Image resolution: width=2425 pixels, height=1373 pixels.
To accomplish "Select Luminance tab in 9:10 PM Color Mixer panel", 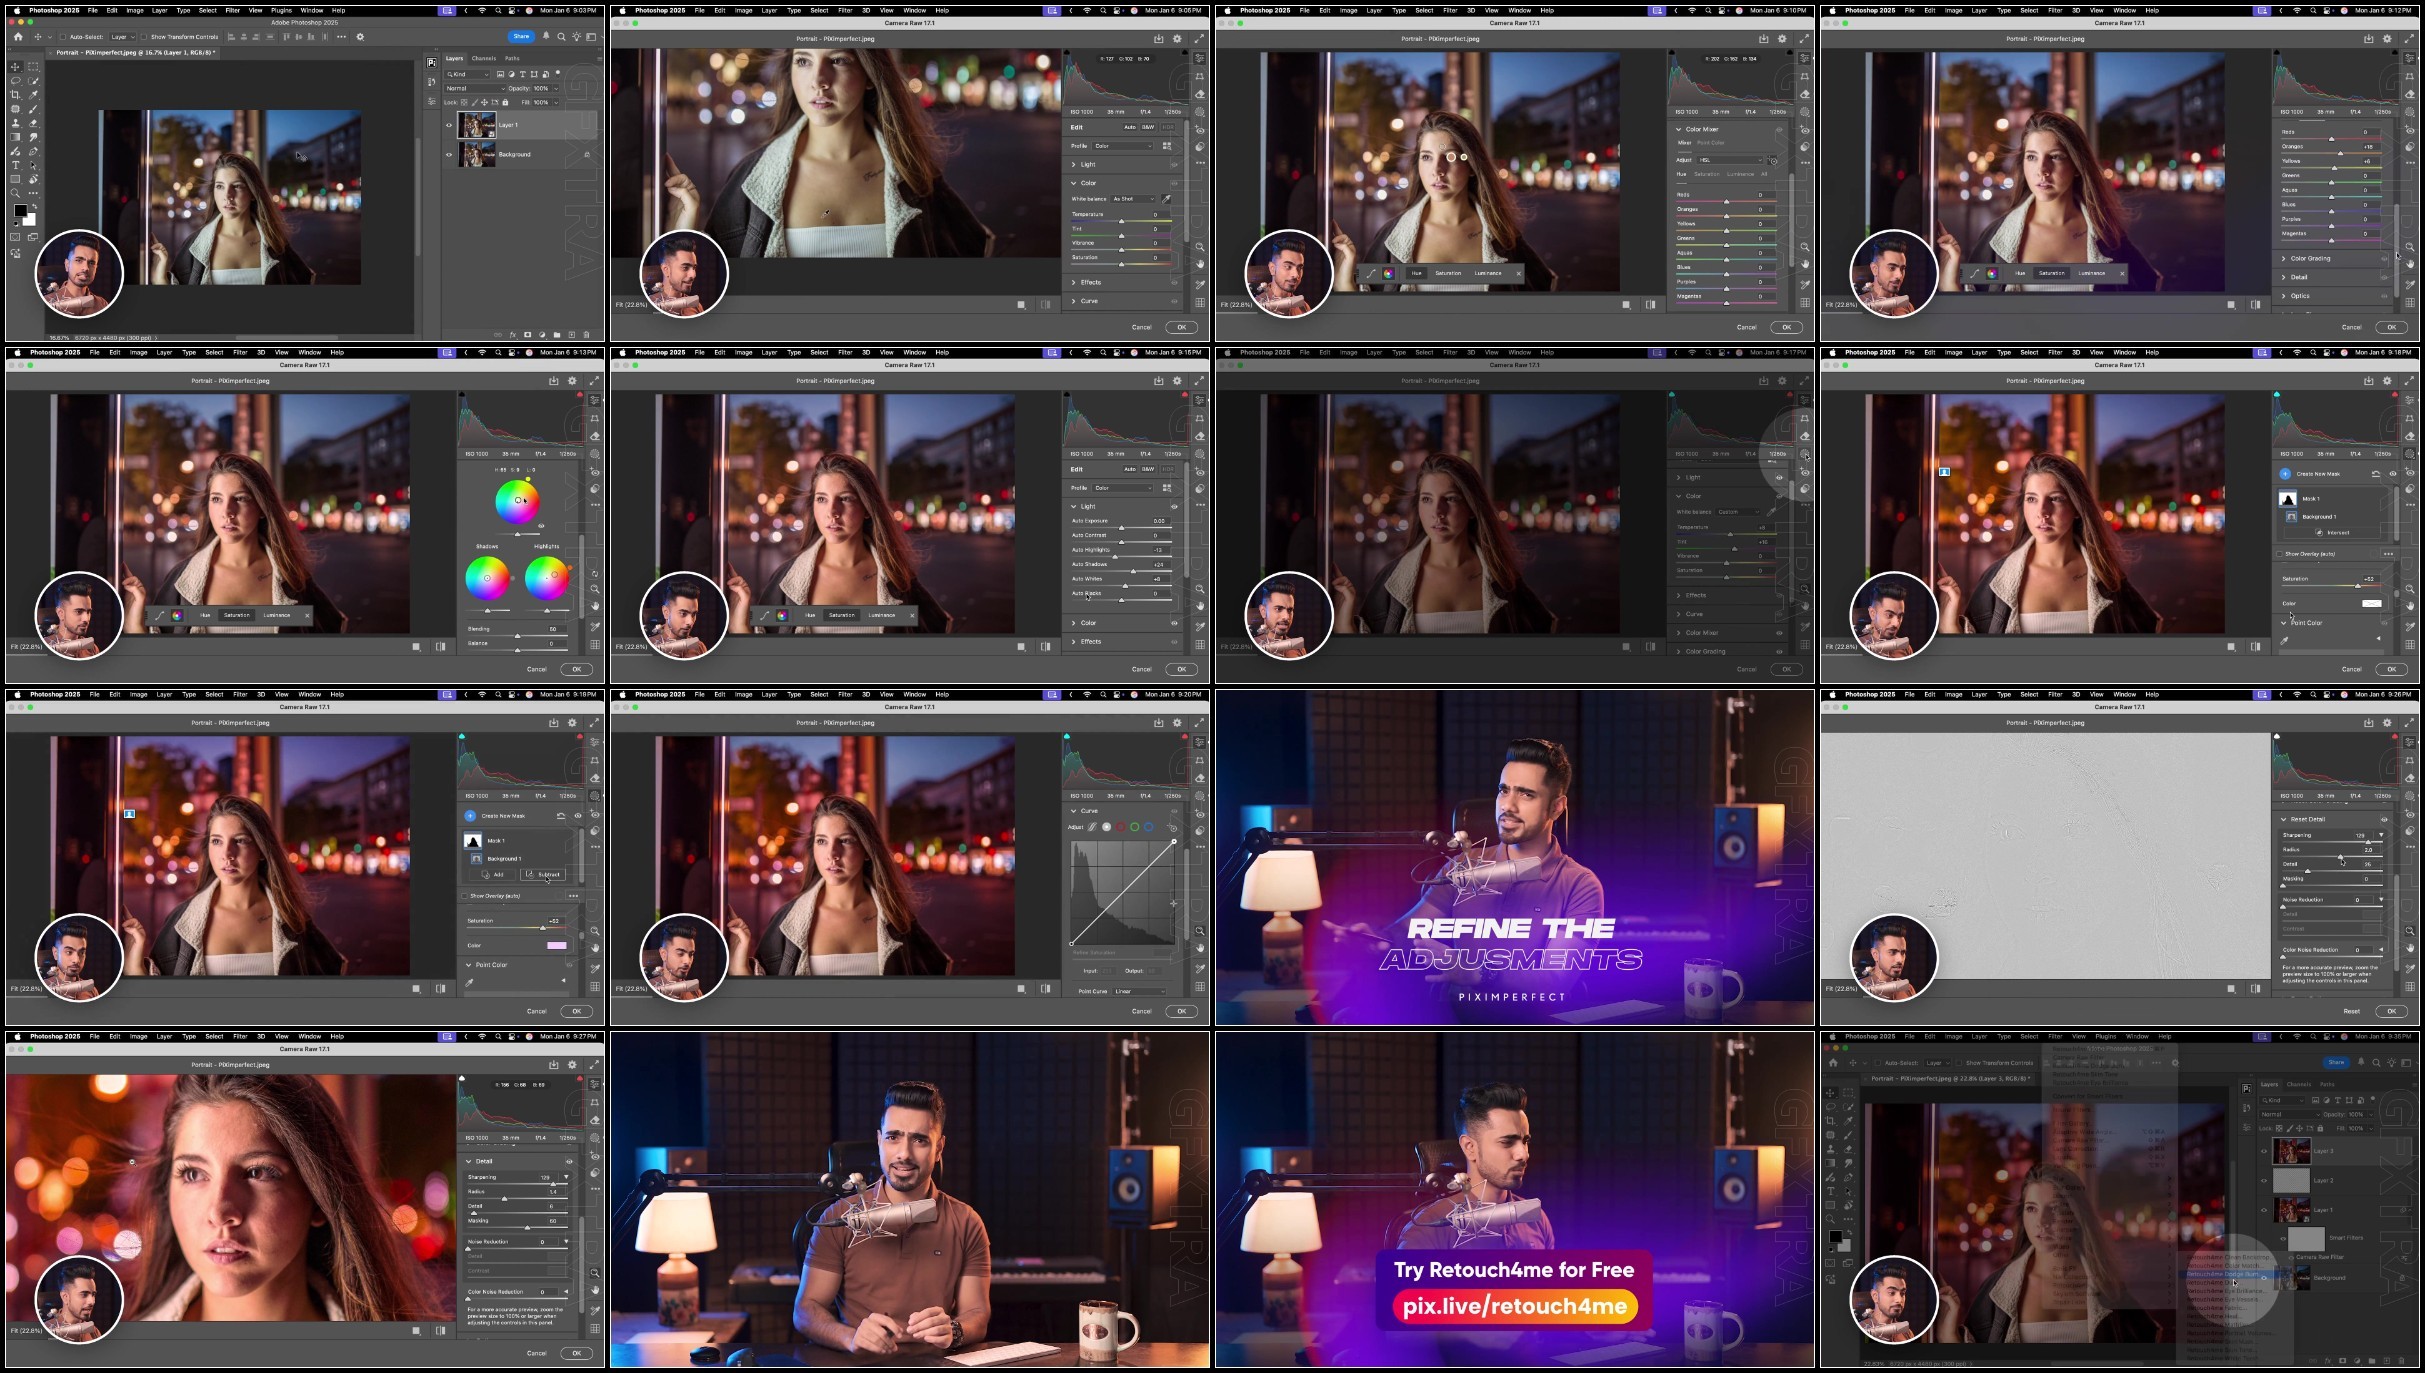I will [1741, 174].
